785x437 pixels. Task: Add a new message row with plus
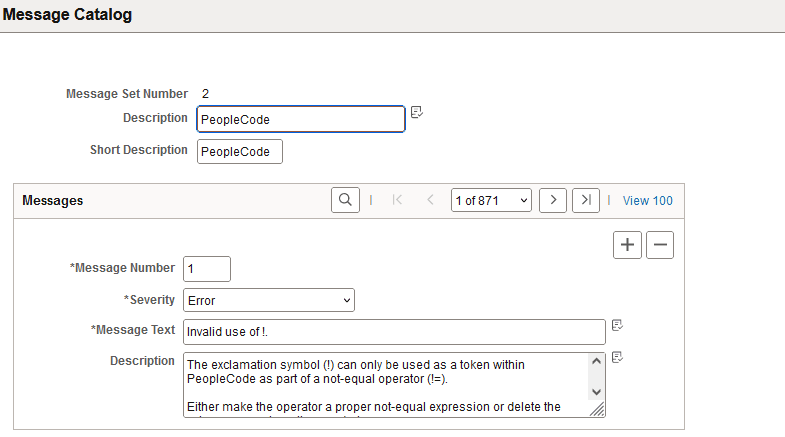tap(627, 245)
